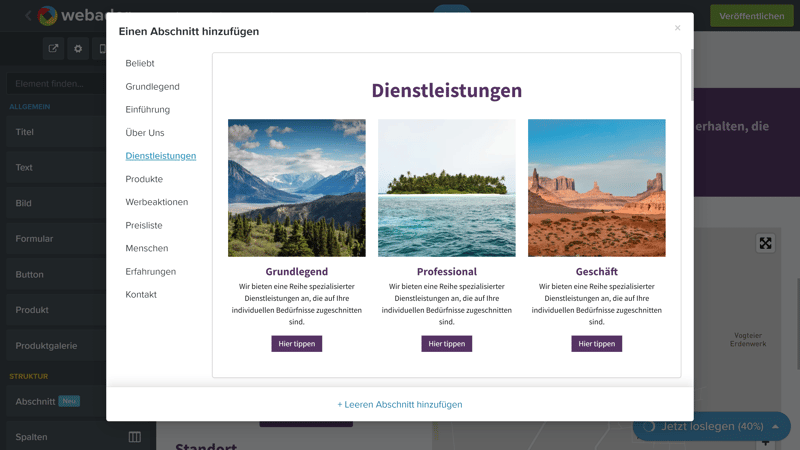
Task: Click the Veröffentlichen button
Action: click(x=752, y=16)
